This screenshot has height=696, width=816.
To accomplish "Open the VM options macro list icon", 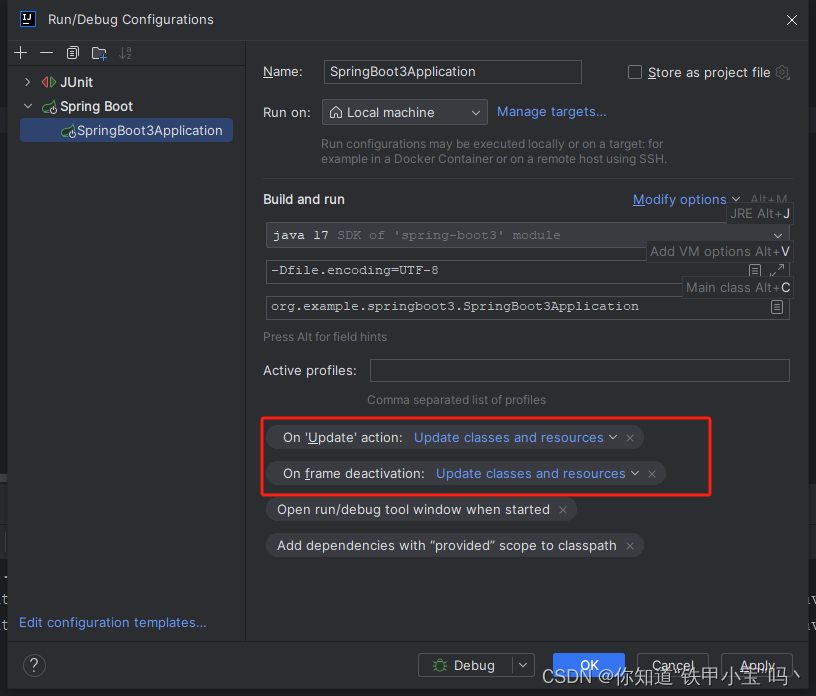I will [x=755, y=270].
